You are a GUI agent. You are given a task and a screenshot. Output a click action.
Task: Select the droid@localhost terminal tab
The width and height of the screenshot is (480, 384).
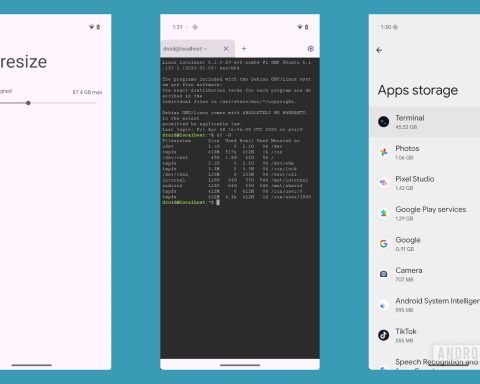point(198,49)
